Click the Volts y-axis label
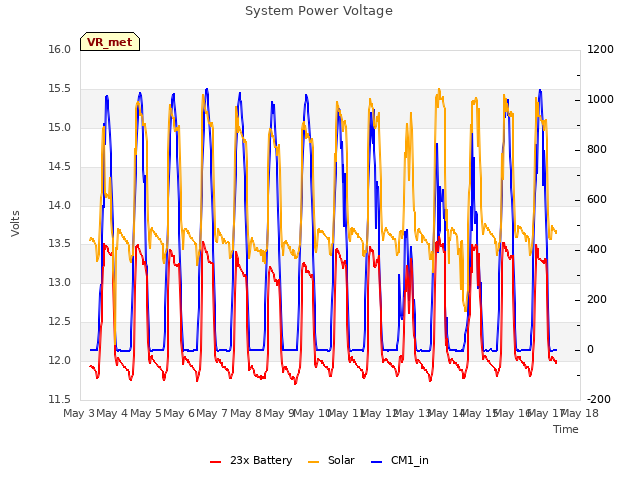 pyautogui.click(x=16, y=223)
